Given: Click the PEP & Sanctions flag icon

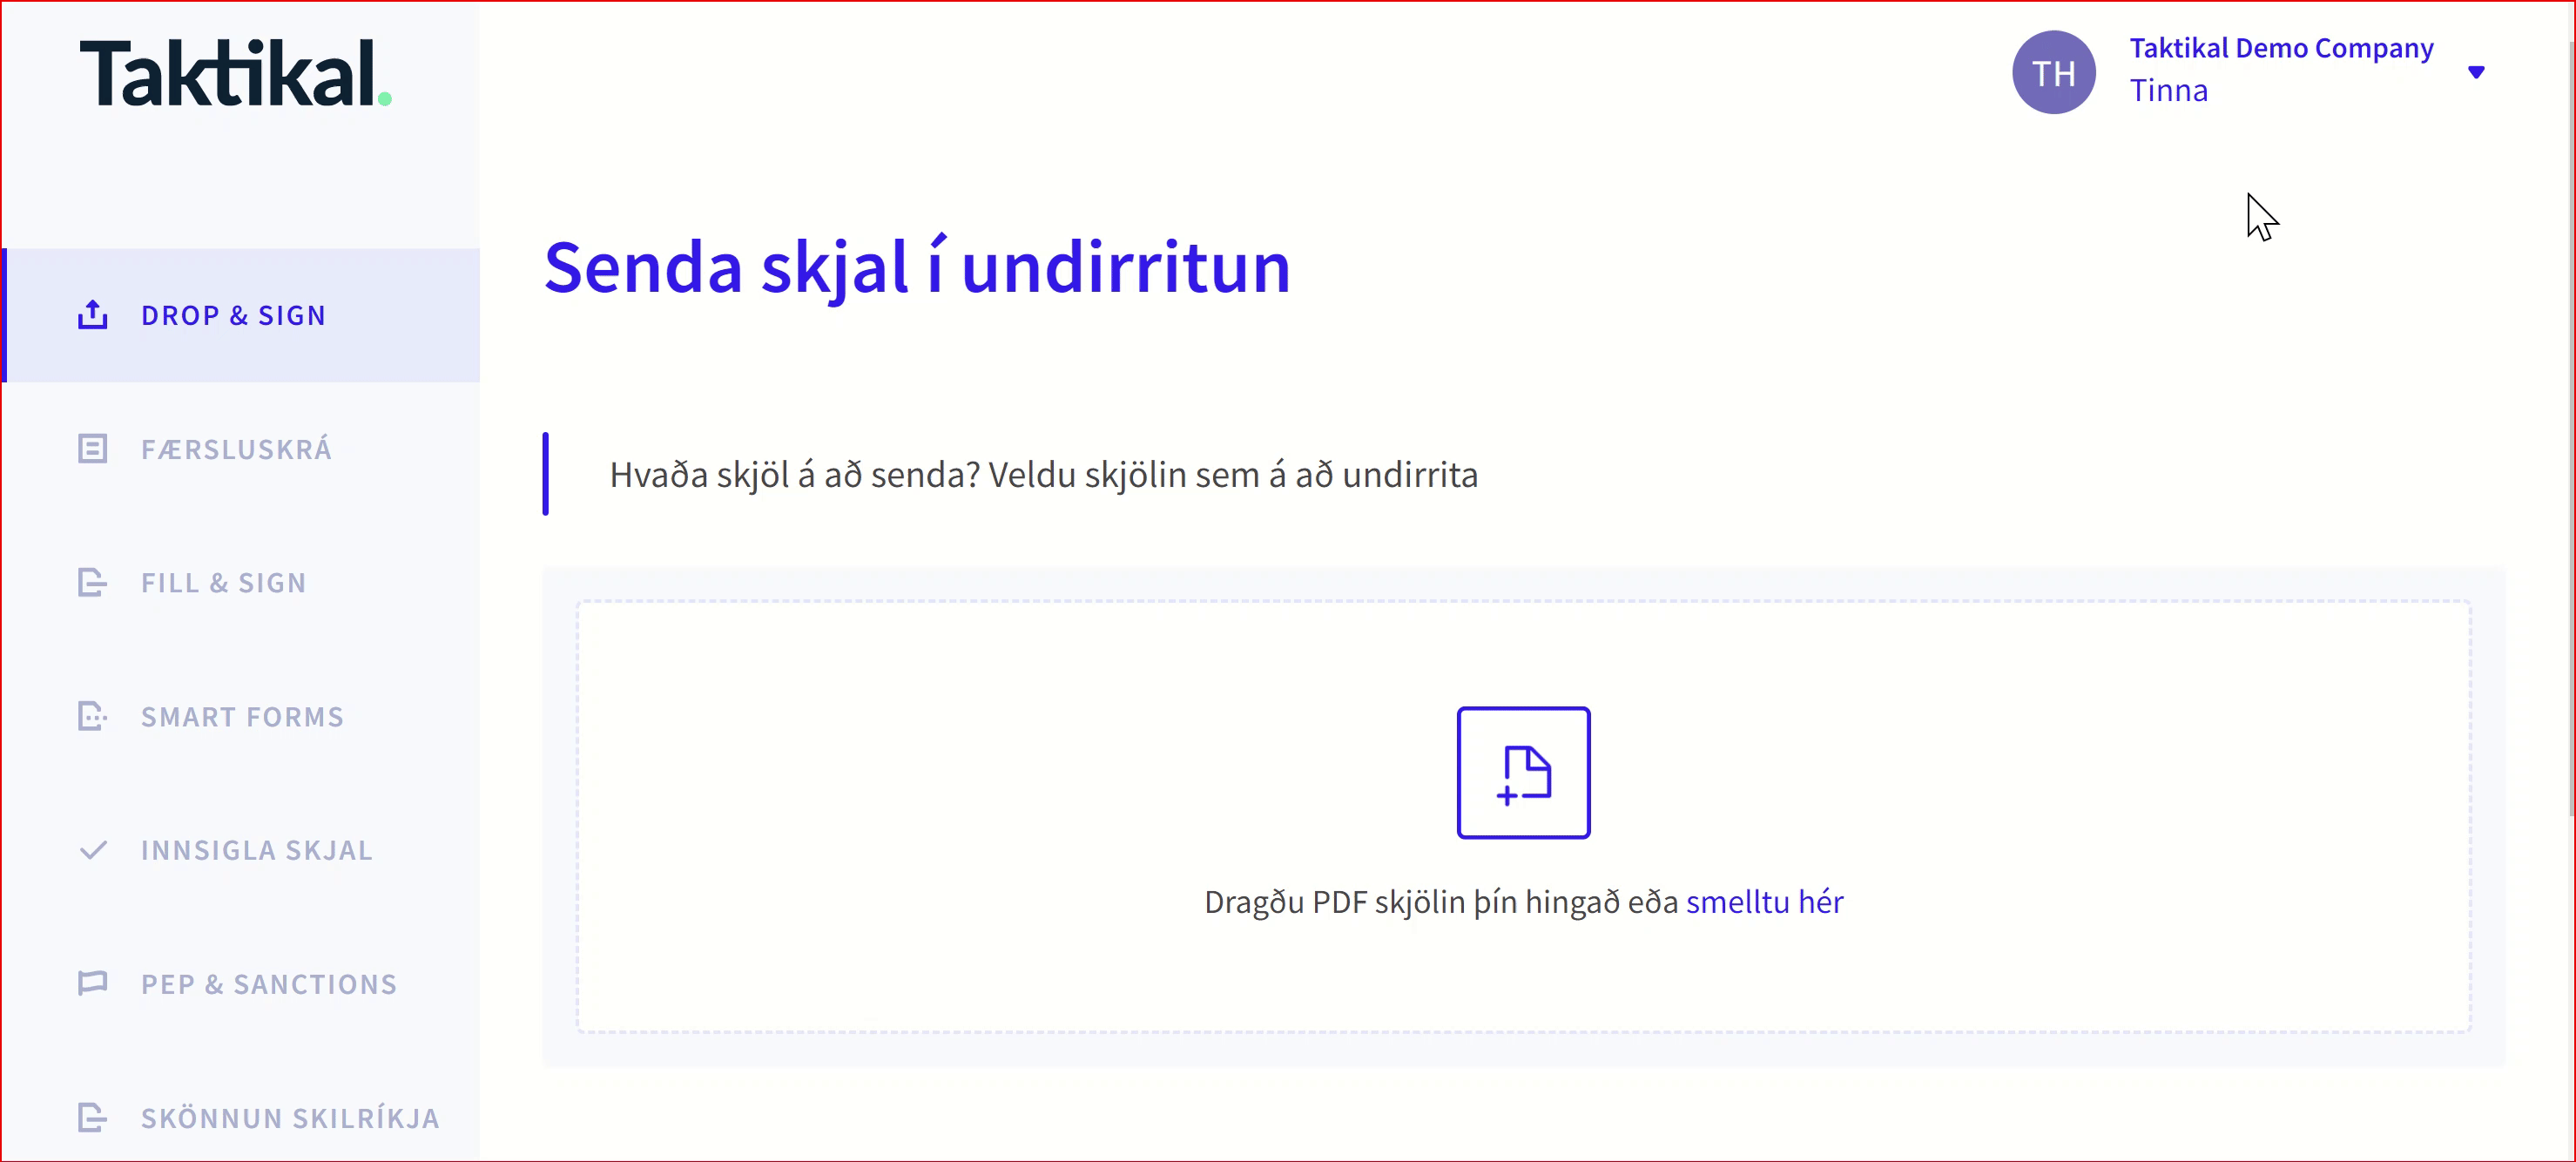Looking at the screenshot, I should coord(93,984).
